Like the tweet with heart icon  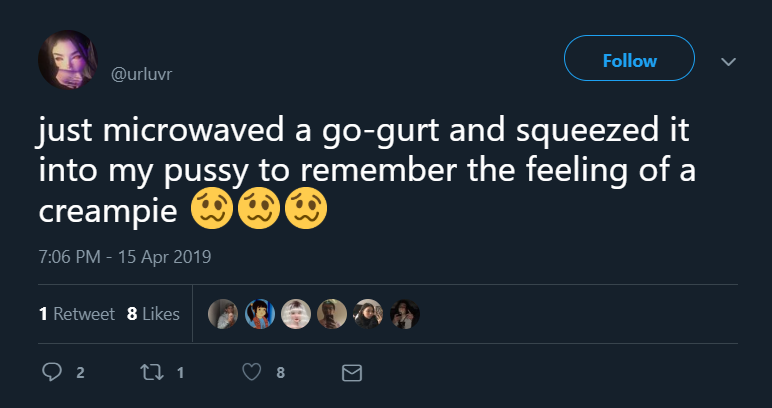253,373
